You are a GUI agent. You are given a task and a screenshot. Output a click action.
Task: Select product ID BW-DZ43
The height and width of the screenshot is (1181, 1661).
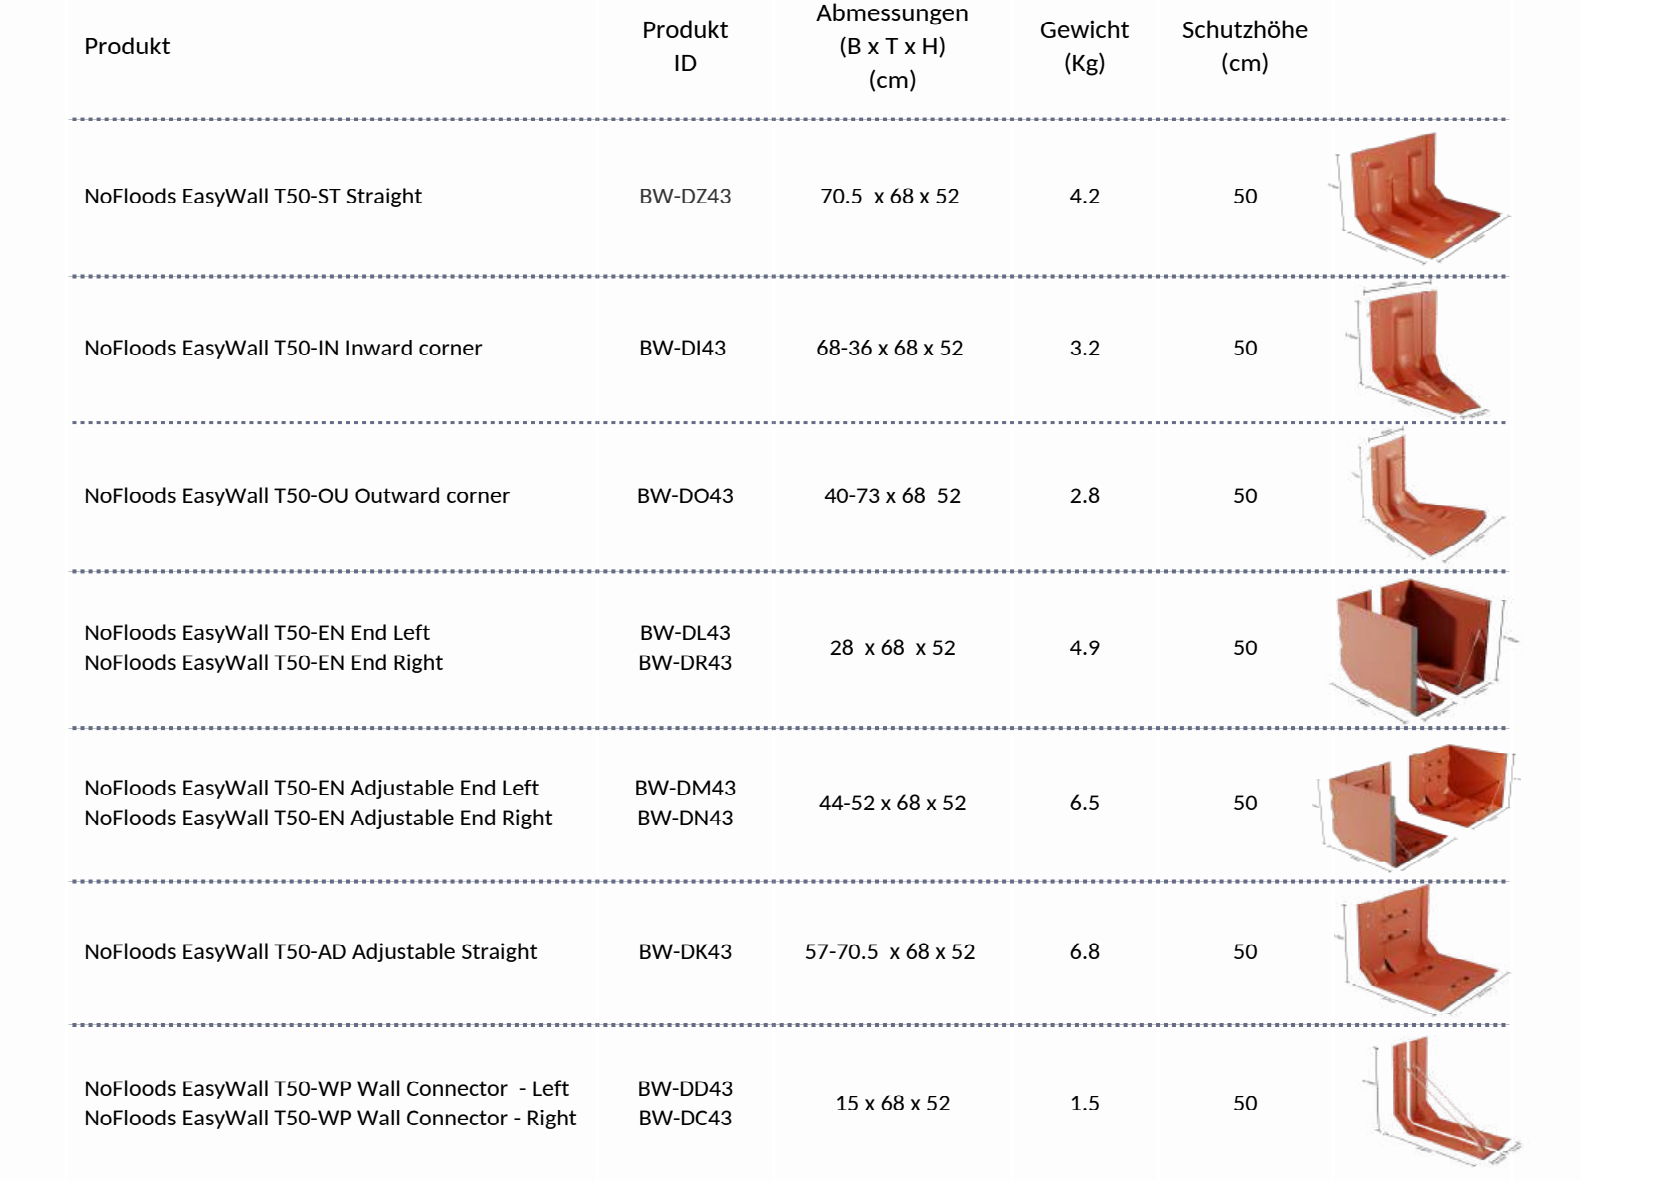click(x=685, y=197)
